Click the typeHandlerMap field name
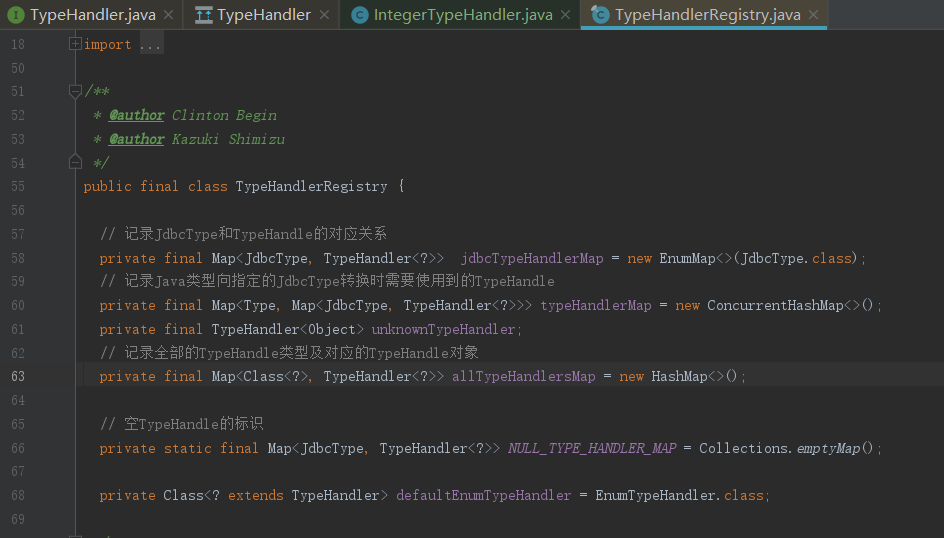The width and height of the screenshot is (944, 538). point(596,306)
